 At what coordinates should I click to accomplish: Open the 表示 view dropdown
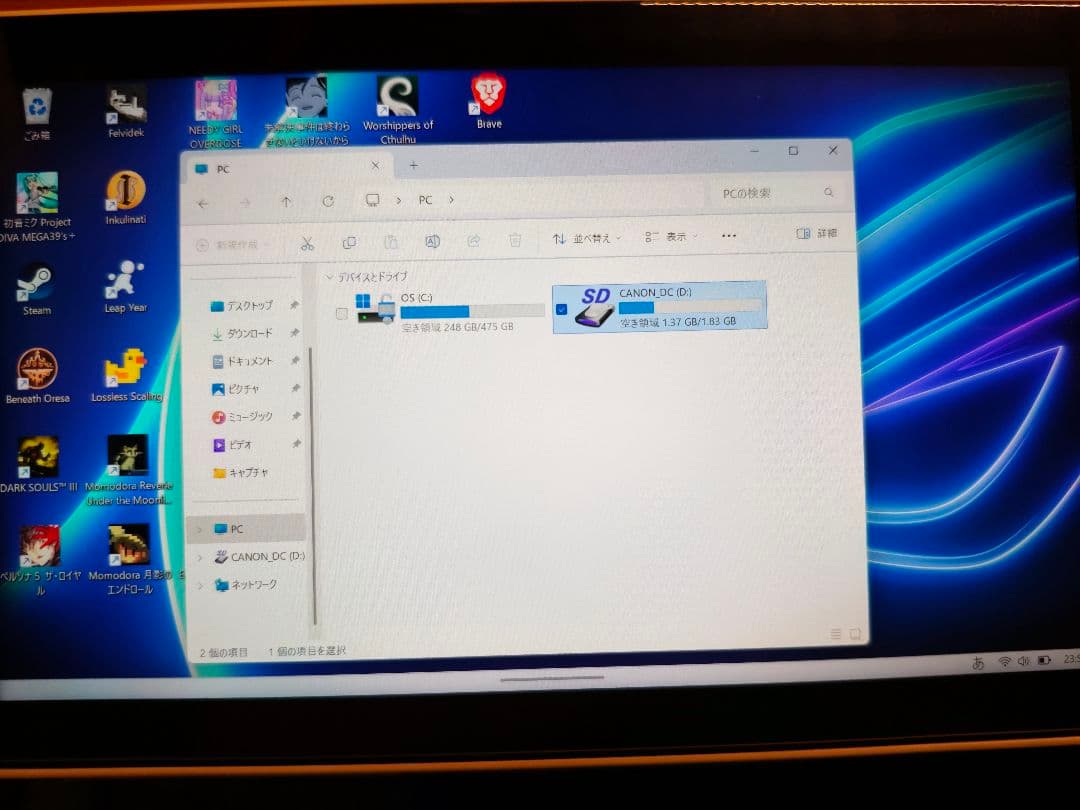[x=671, y=237]
